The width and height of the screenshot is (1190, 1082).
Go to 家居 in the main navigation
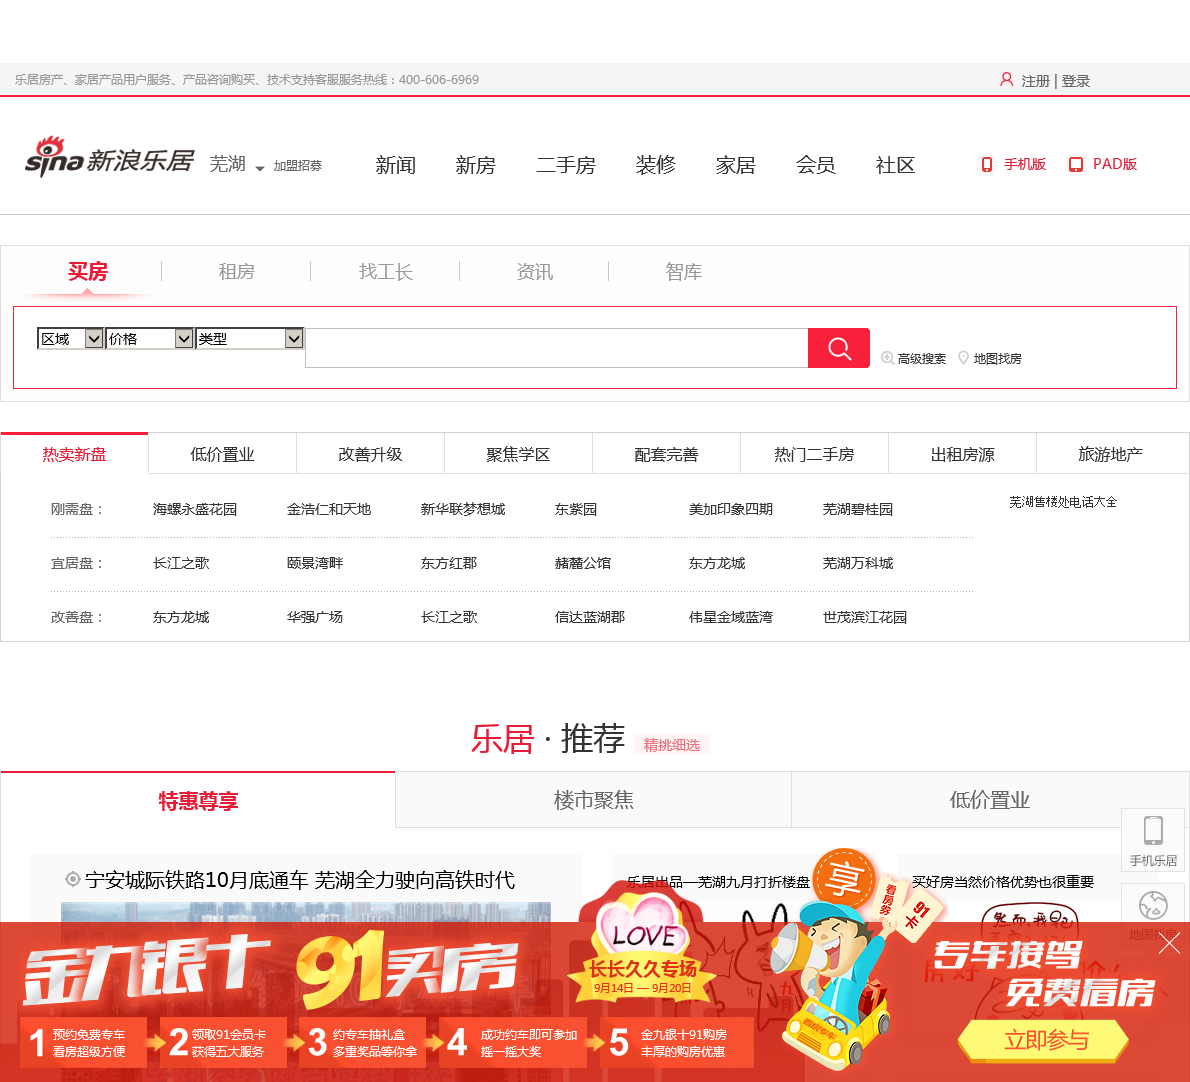click(735, 165)
